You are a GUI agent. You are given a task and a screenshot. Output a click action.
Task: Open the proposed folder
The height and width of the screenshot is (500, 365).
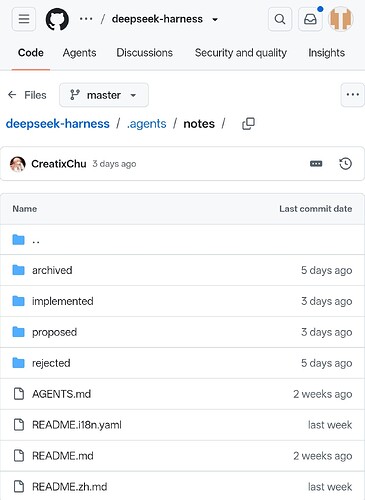coord(54,332)
